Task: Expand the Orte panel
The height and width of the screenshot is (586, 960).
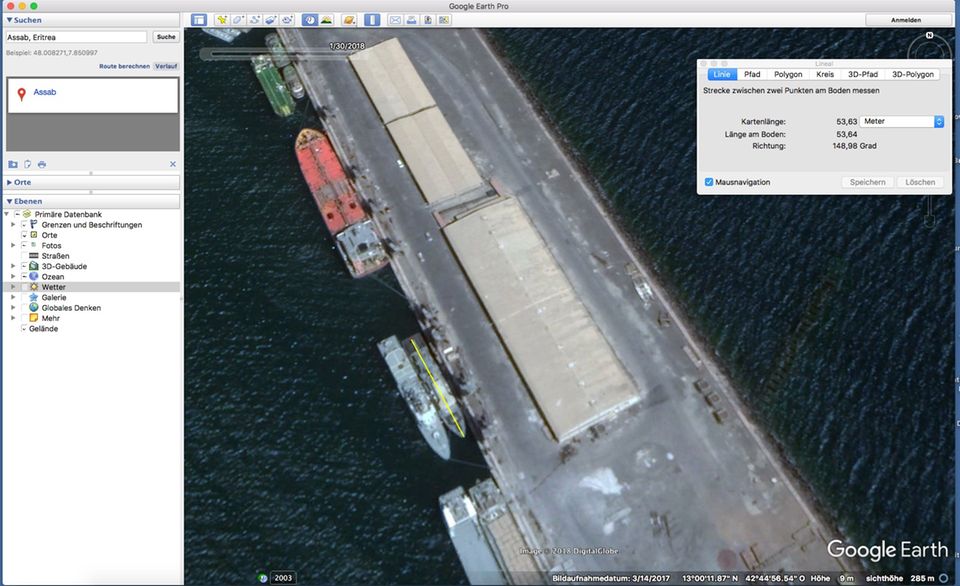Action: [10, 182]
